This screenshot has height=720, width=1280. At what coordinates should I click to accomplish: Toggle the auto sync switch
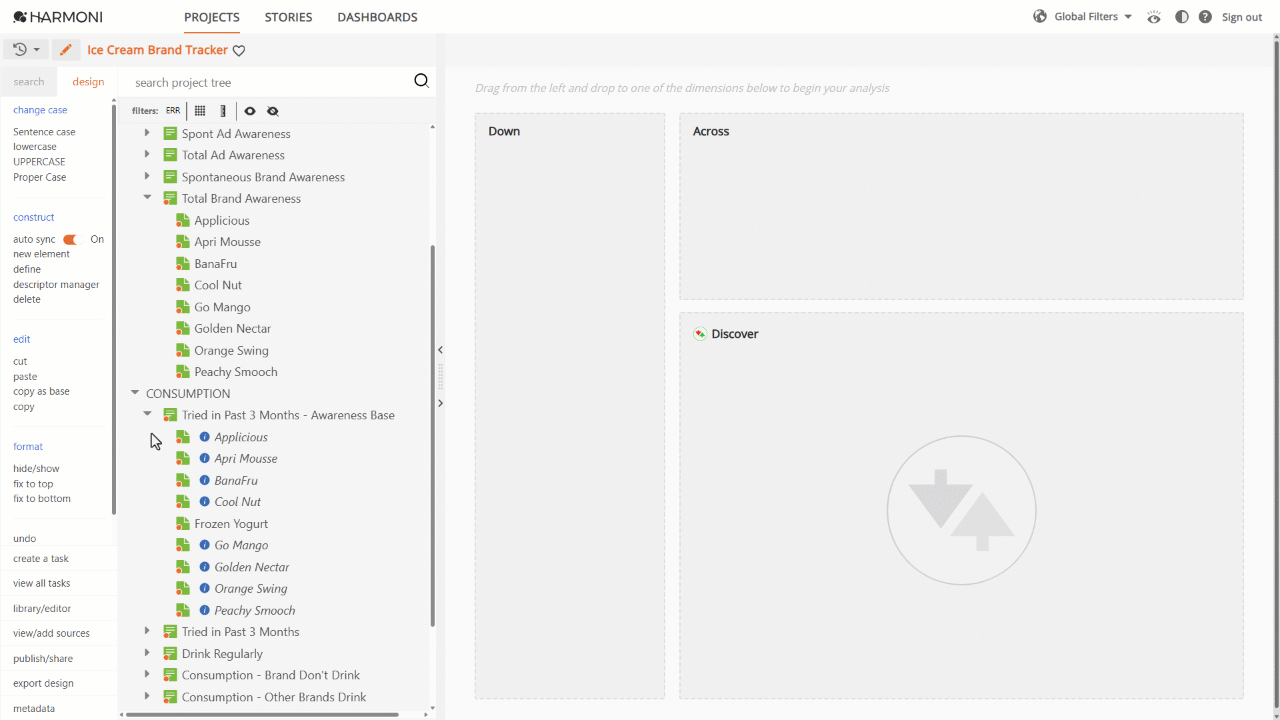tap(70, 240)
